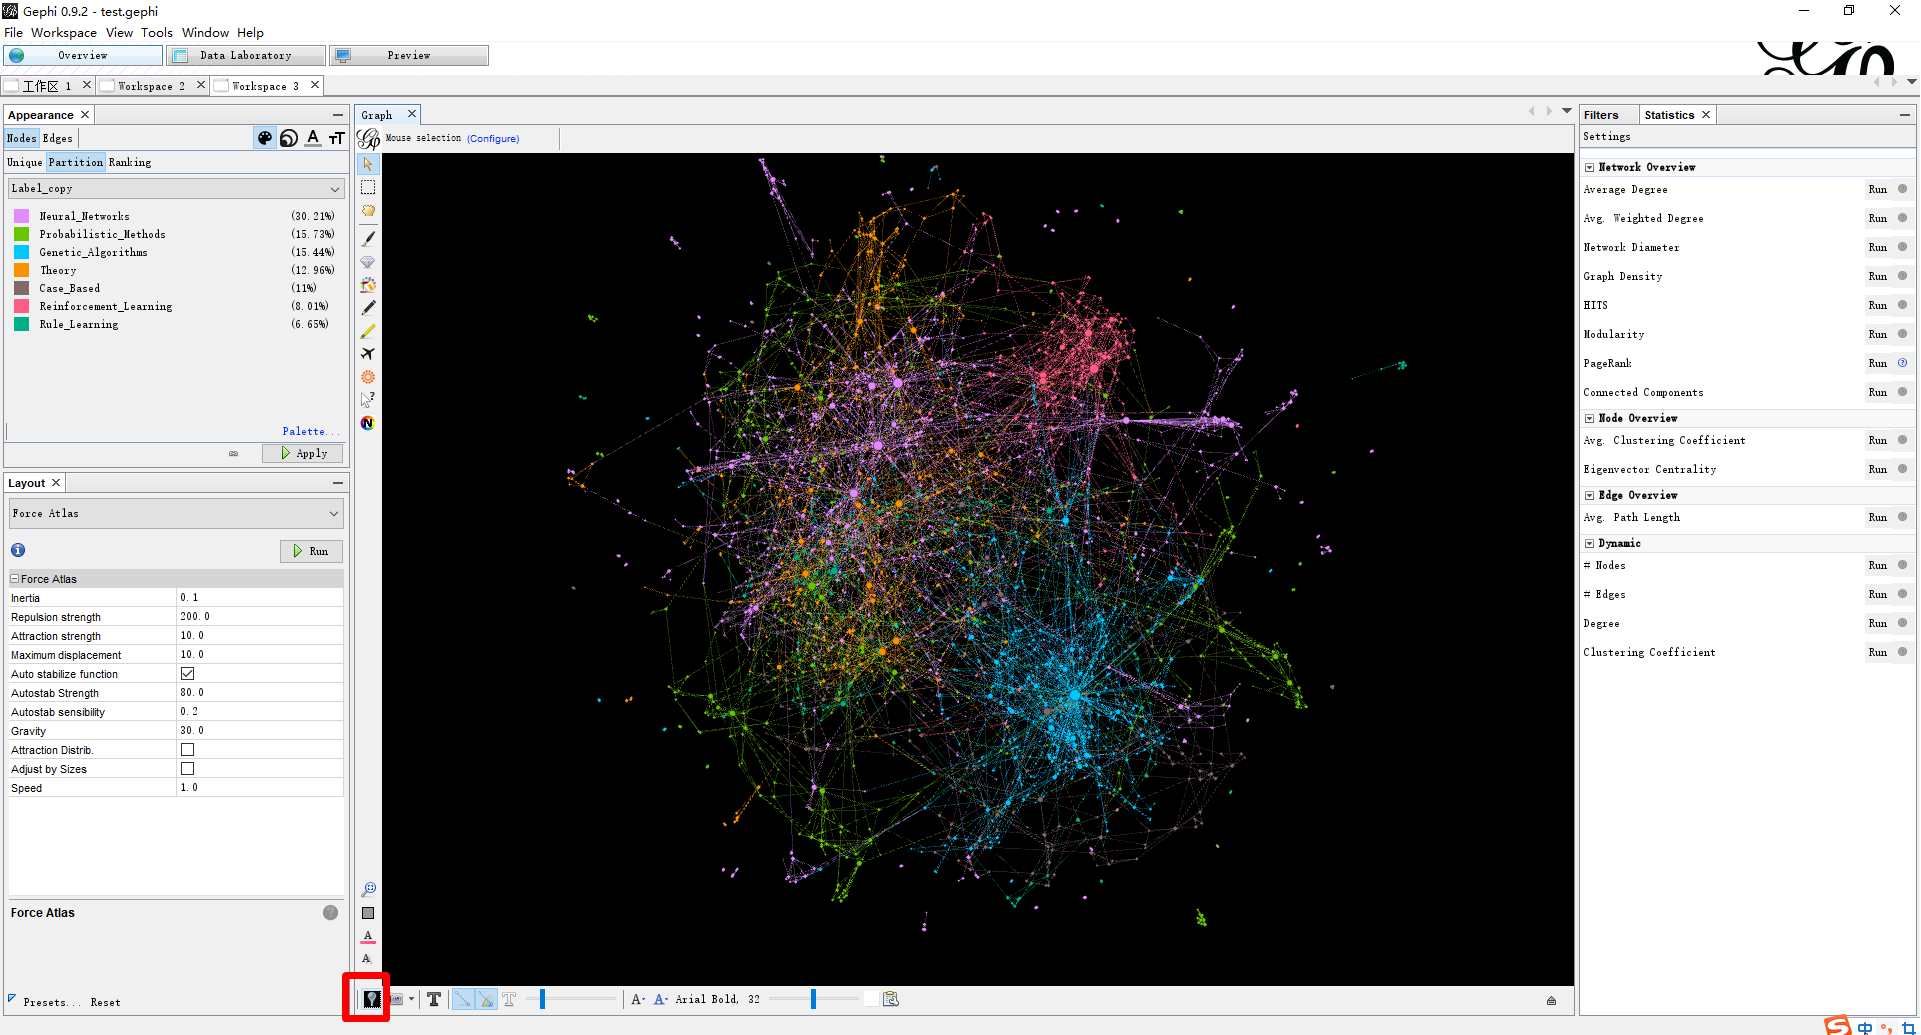Choose the Shortest Path airplane tool
This screenshot has height=1035, width=1921.
pyautogui.click(x=368, y=354)
